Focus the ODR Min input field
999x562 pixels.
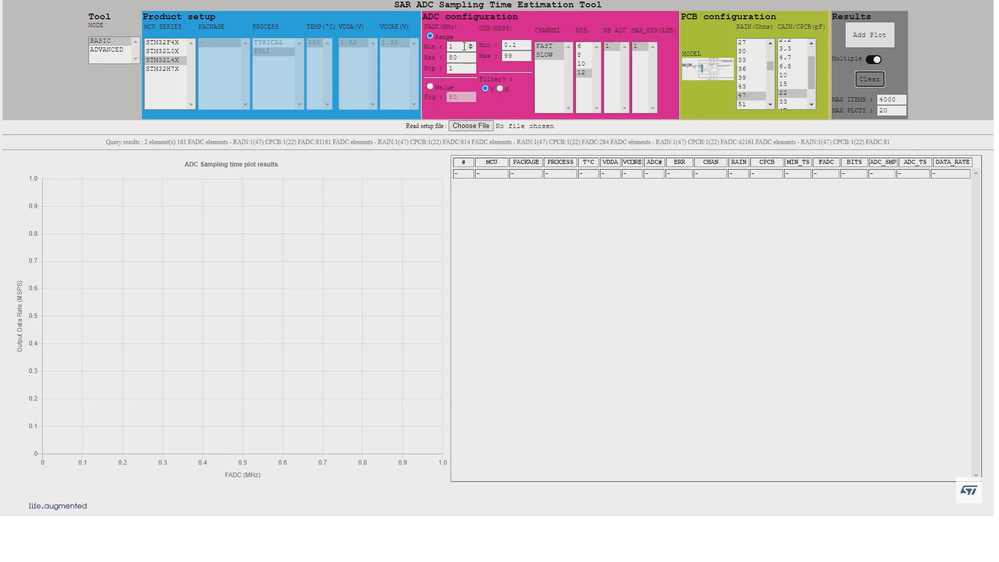click(x=516, y=45)
